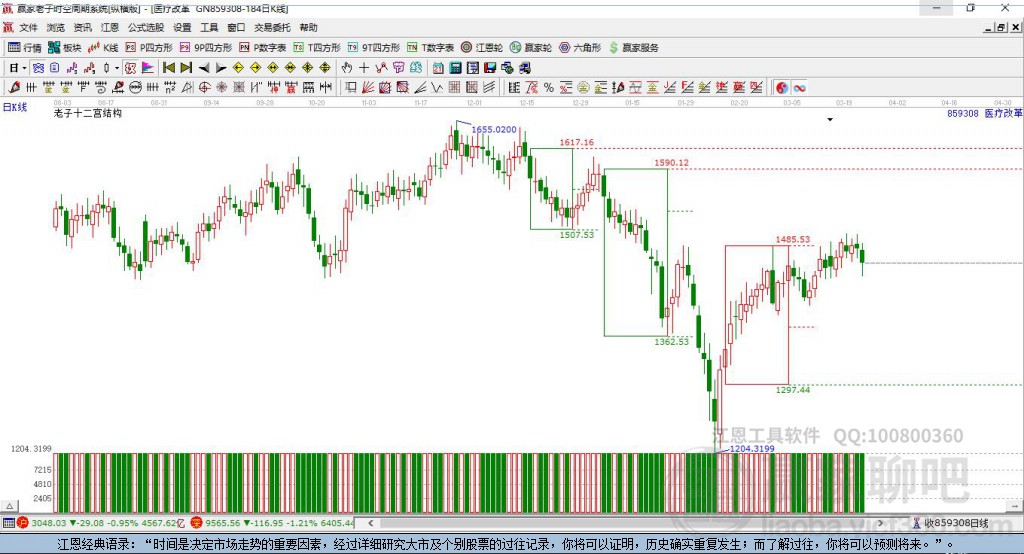Click the red floppy save icon

[x=490, y=68]
